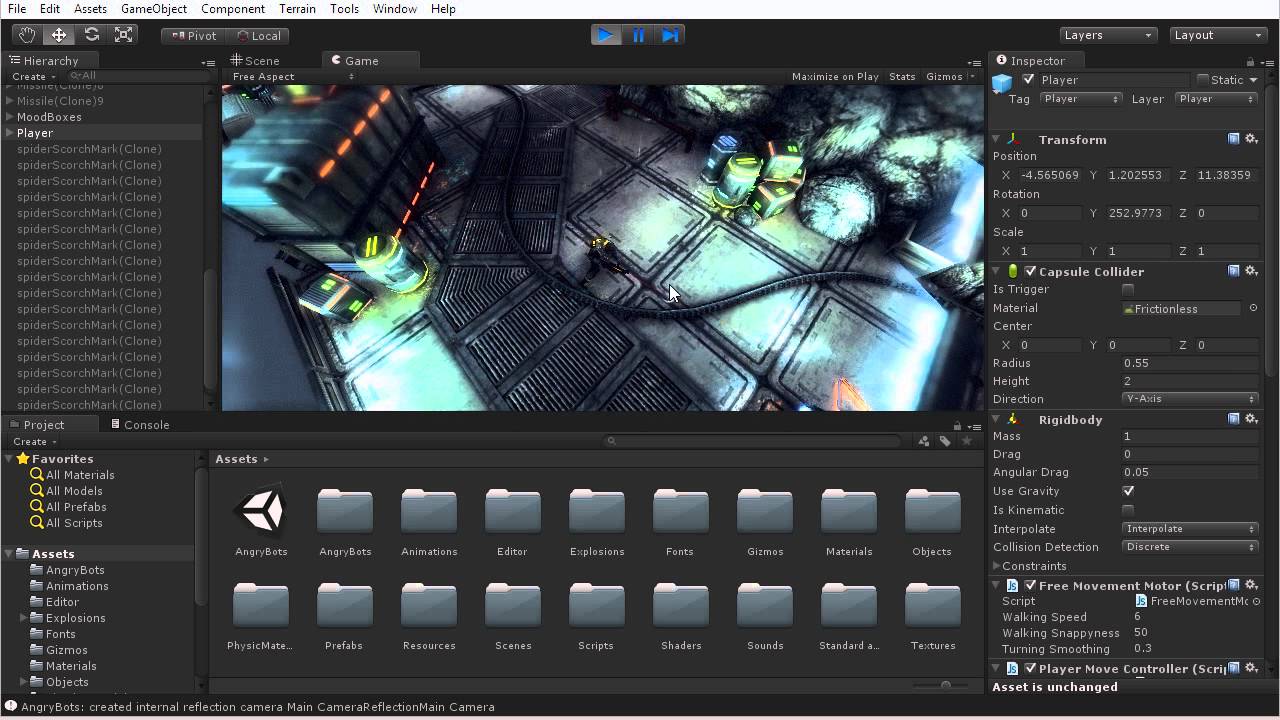Select the Hand tool in toolbar
1280x720 pixels.
click(x=27, y=35)
